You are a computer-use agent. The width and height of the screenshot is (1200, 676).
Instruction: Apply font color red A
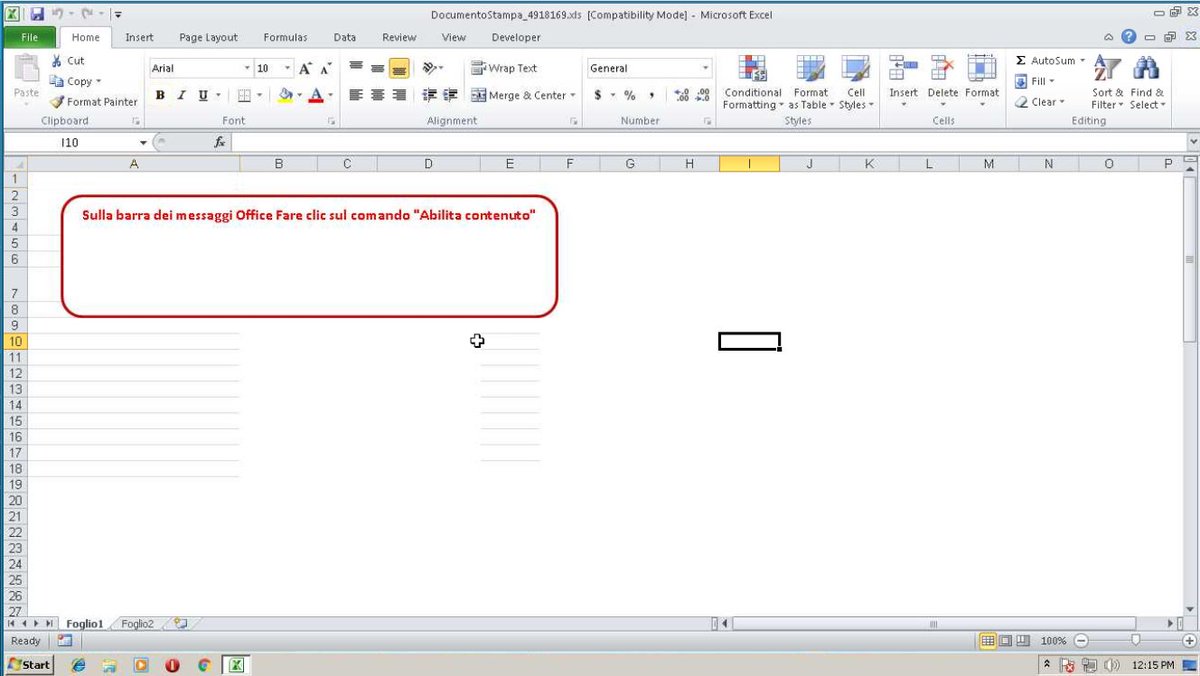click(x=316, y=95)
